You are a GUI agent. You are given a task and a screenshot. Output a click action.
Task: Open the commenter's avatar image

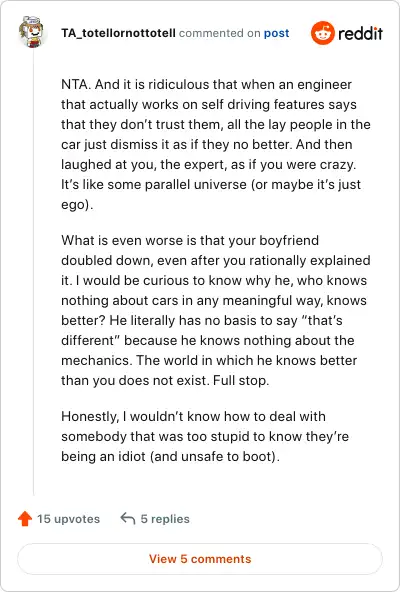(31, 32)
